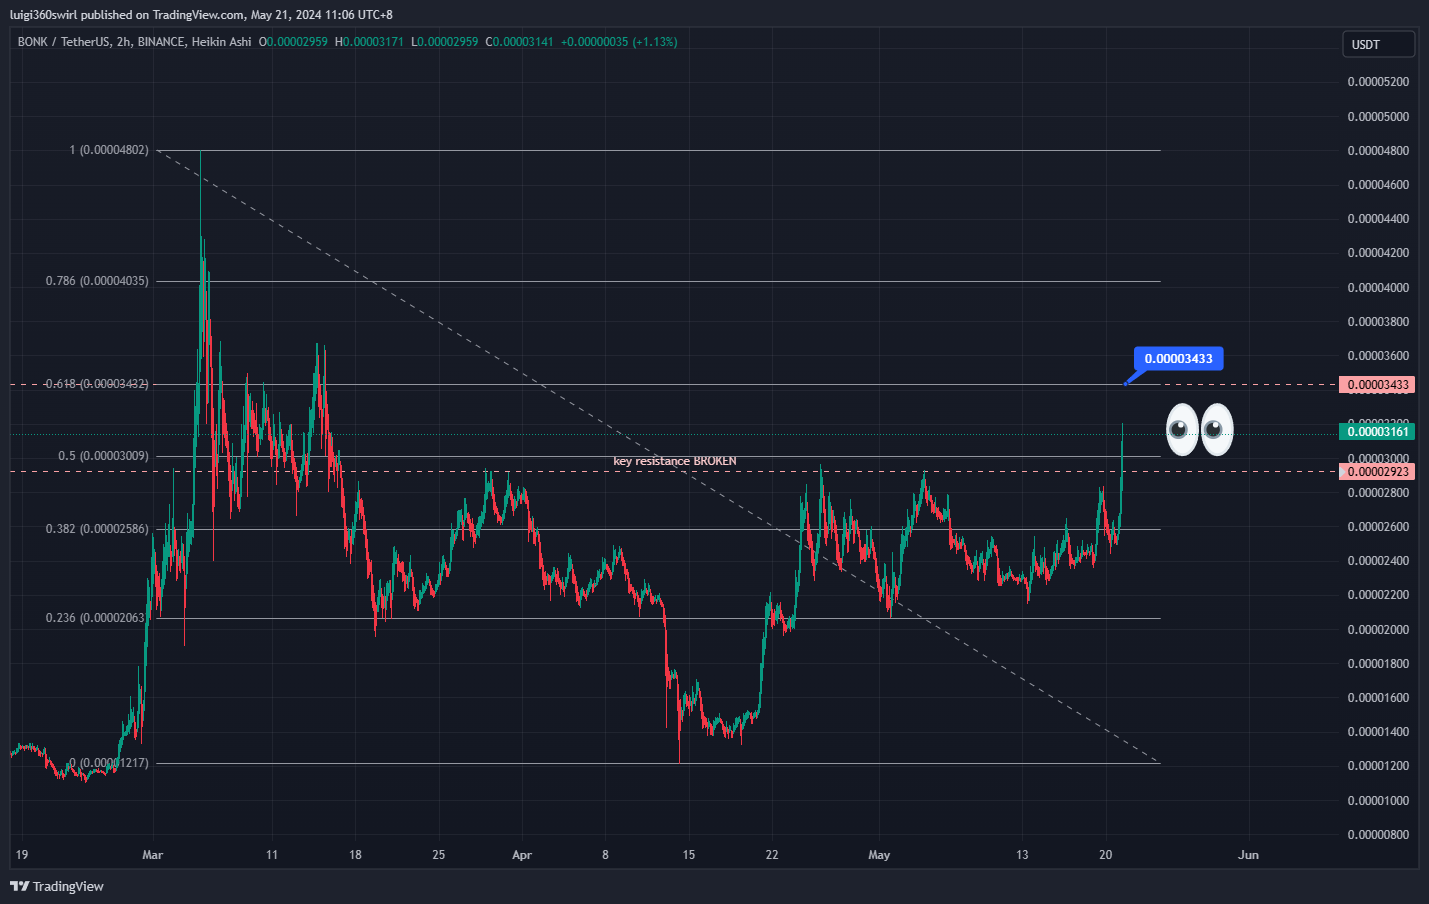This screenshot has width=1429, height=904.
Task: Click the 19 date tick on time axis
Action: (22, 855)
